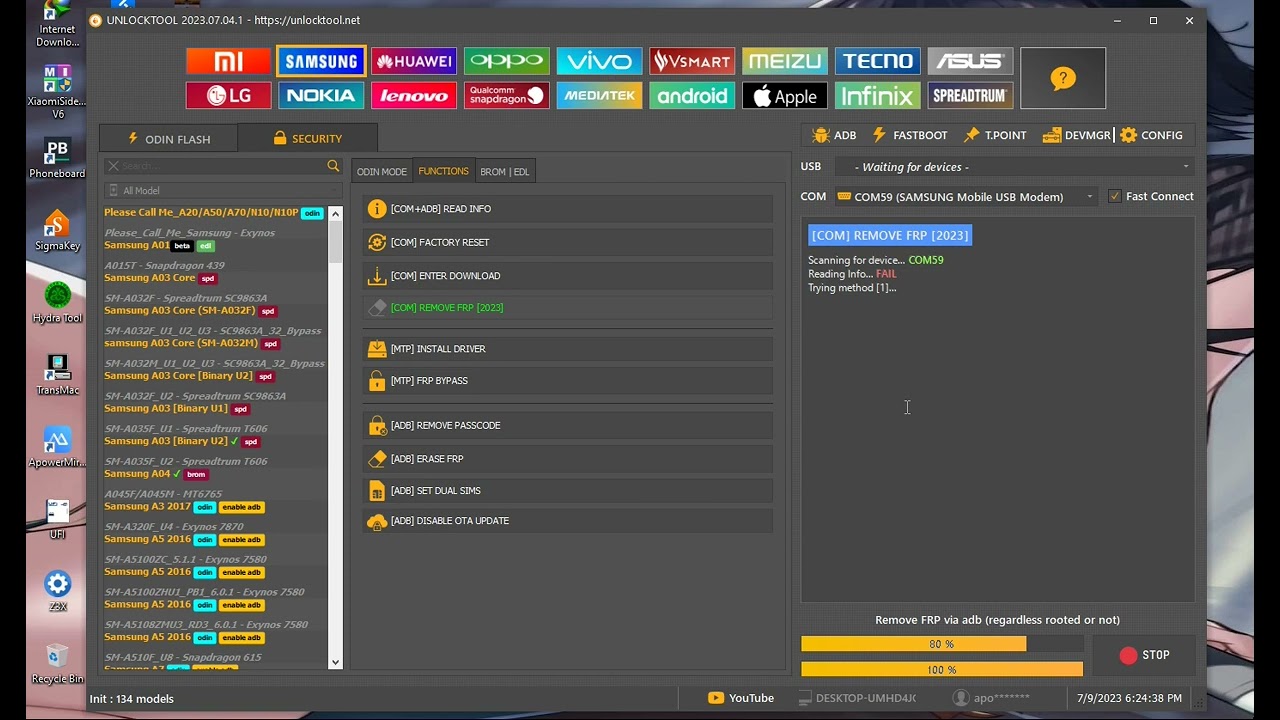Run [ADB] DISABLE OTA UPDATE
Viewport: 1280px width, 720px height.
tap(568, 521)
